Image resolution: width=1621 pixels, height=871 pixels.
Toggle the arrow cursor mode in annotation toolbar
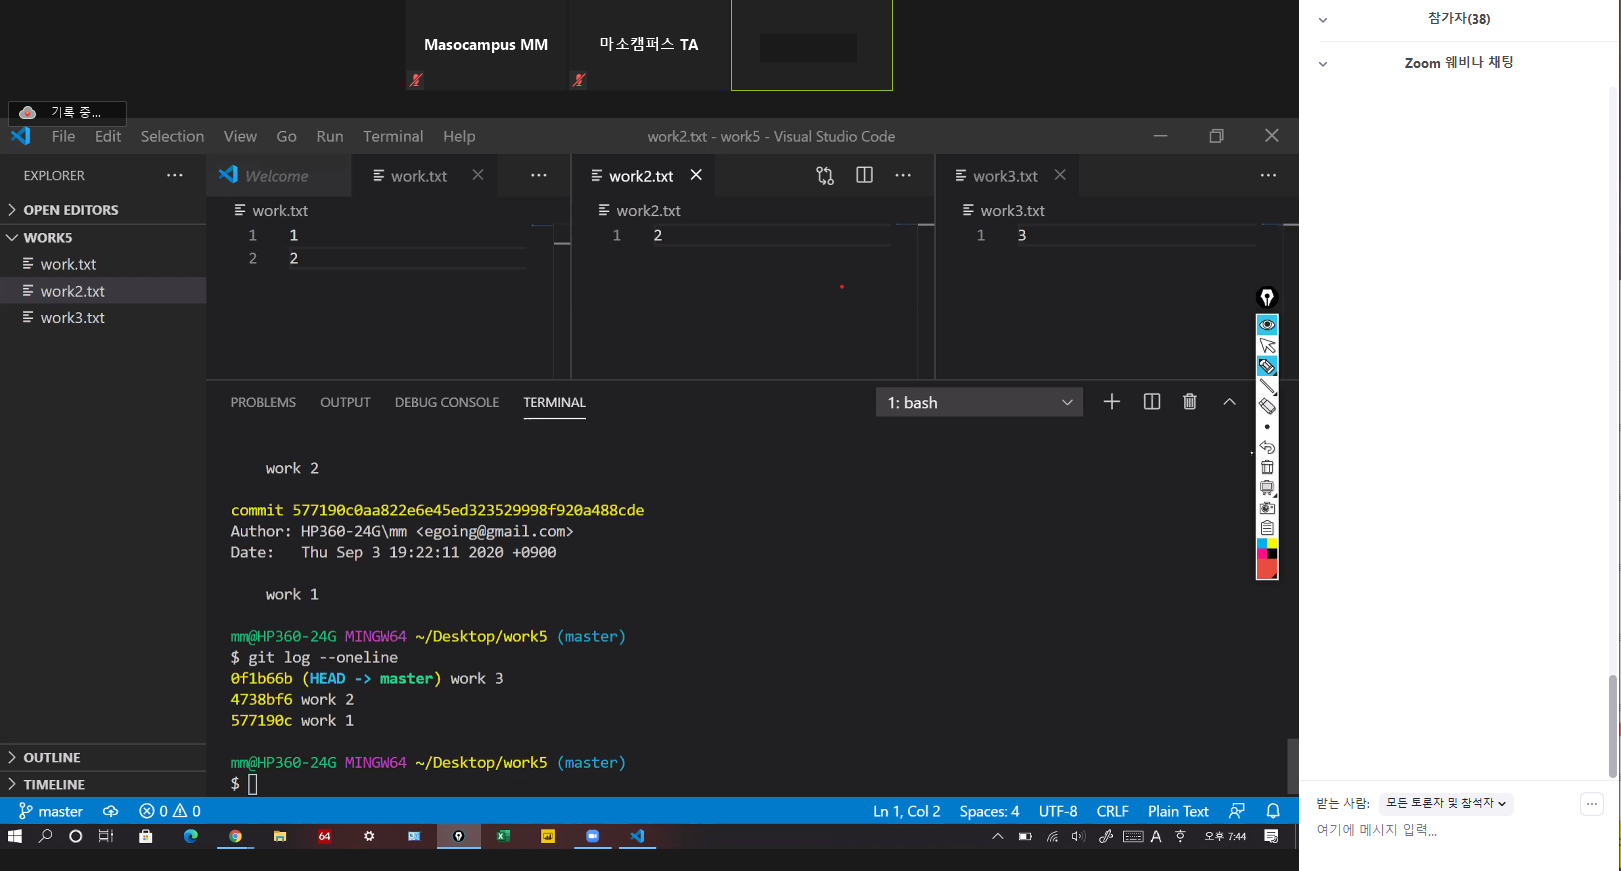click(x=1267, y=346)
